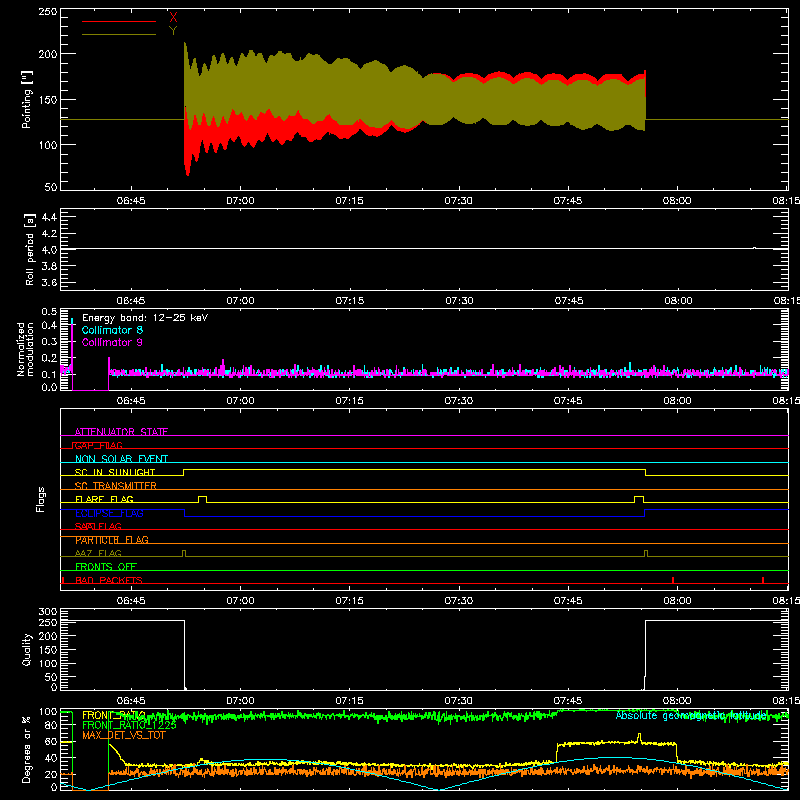
Task: Click the 100 tick on Pointing axis
Action: click(x=48, y=145)
